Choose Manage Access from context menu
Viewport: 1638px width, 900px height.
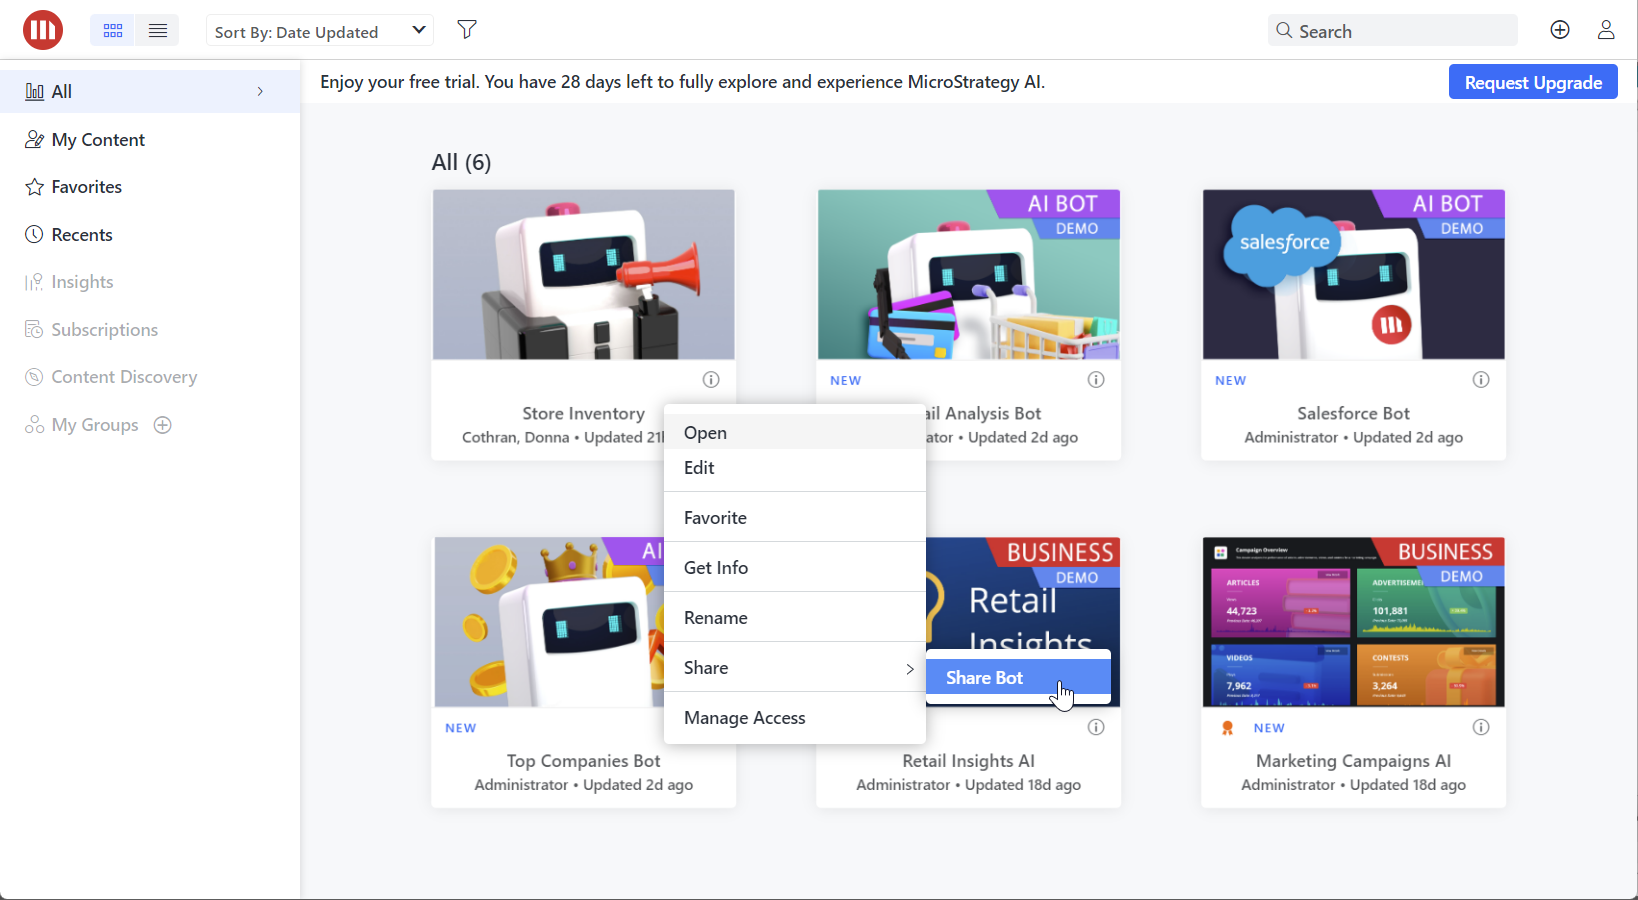(745, 718)
